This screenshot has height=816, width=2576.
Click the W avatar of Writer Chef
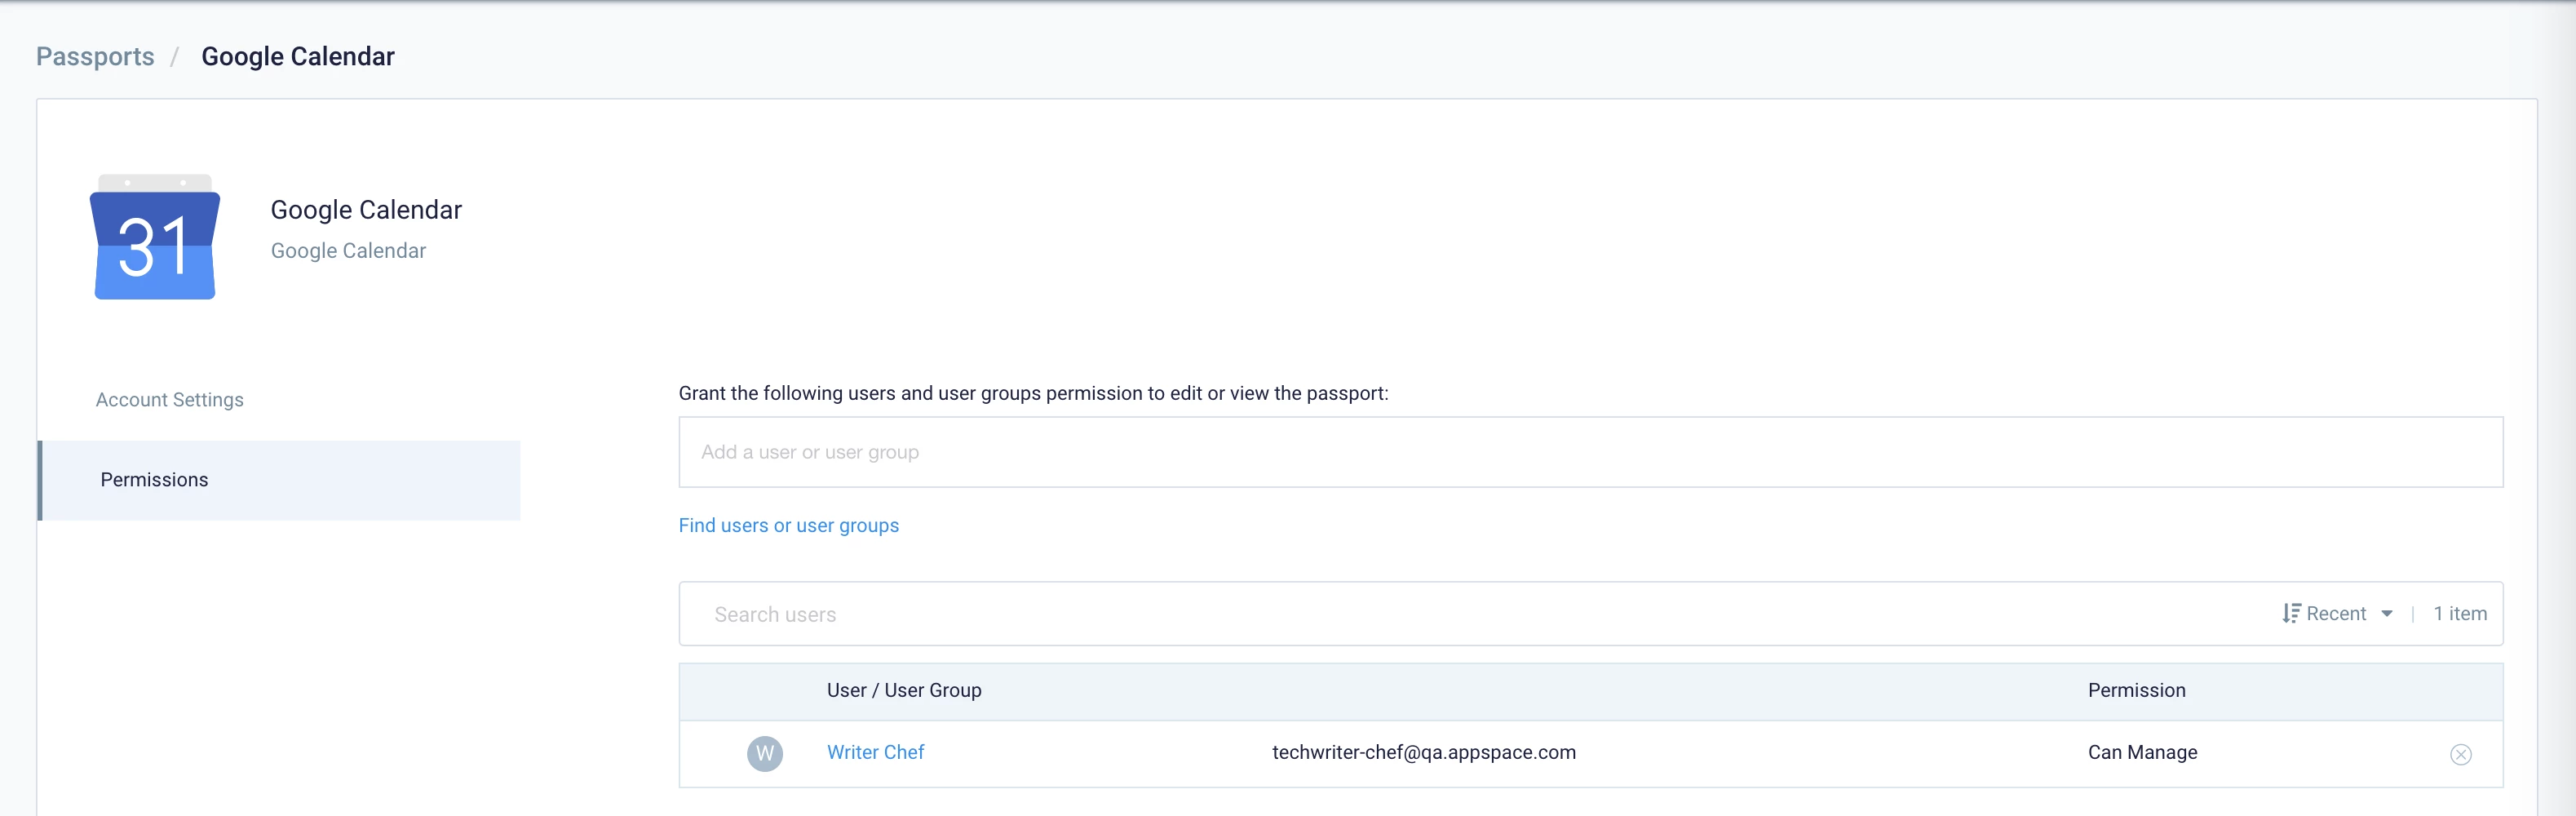(765, 753)
